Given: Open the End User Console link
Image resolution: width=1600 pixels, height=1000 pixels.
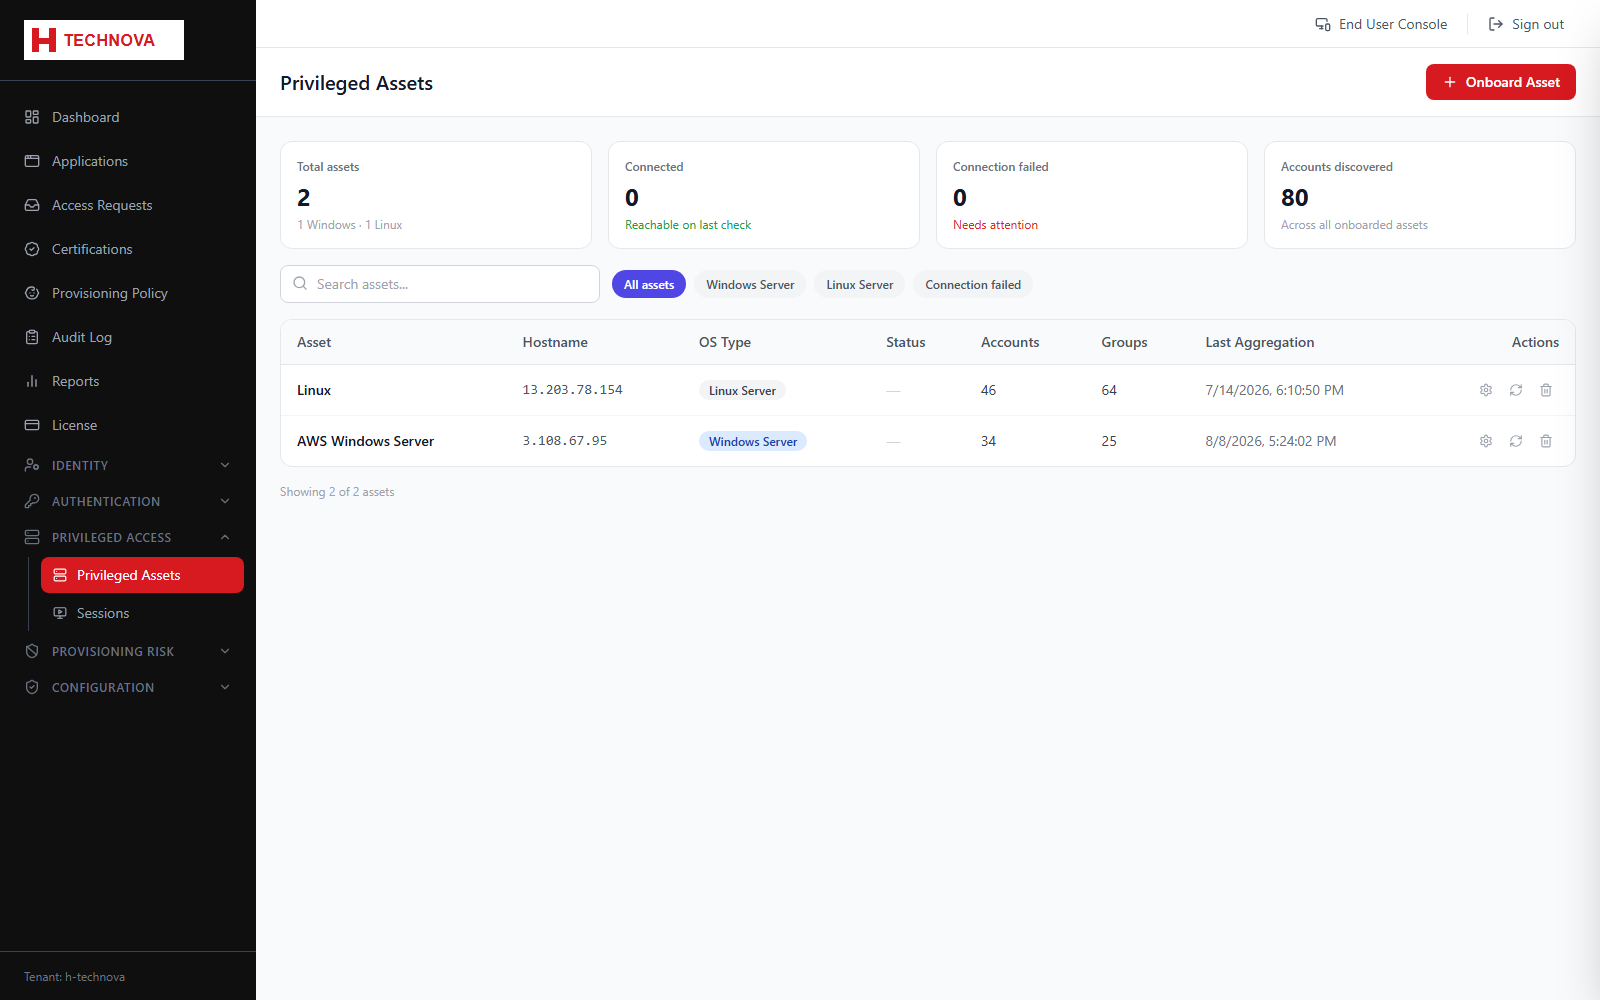Looking at the screenshot, I should point(1381,24).
